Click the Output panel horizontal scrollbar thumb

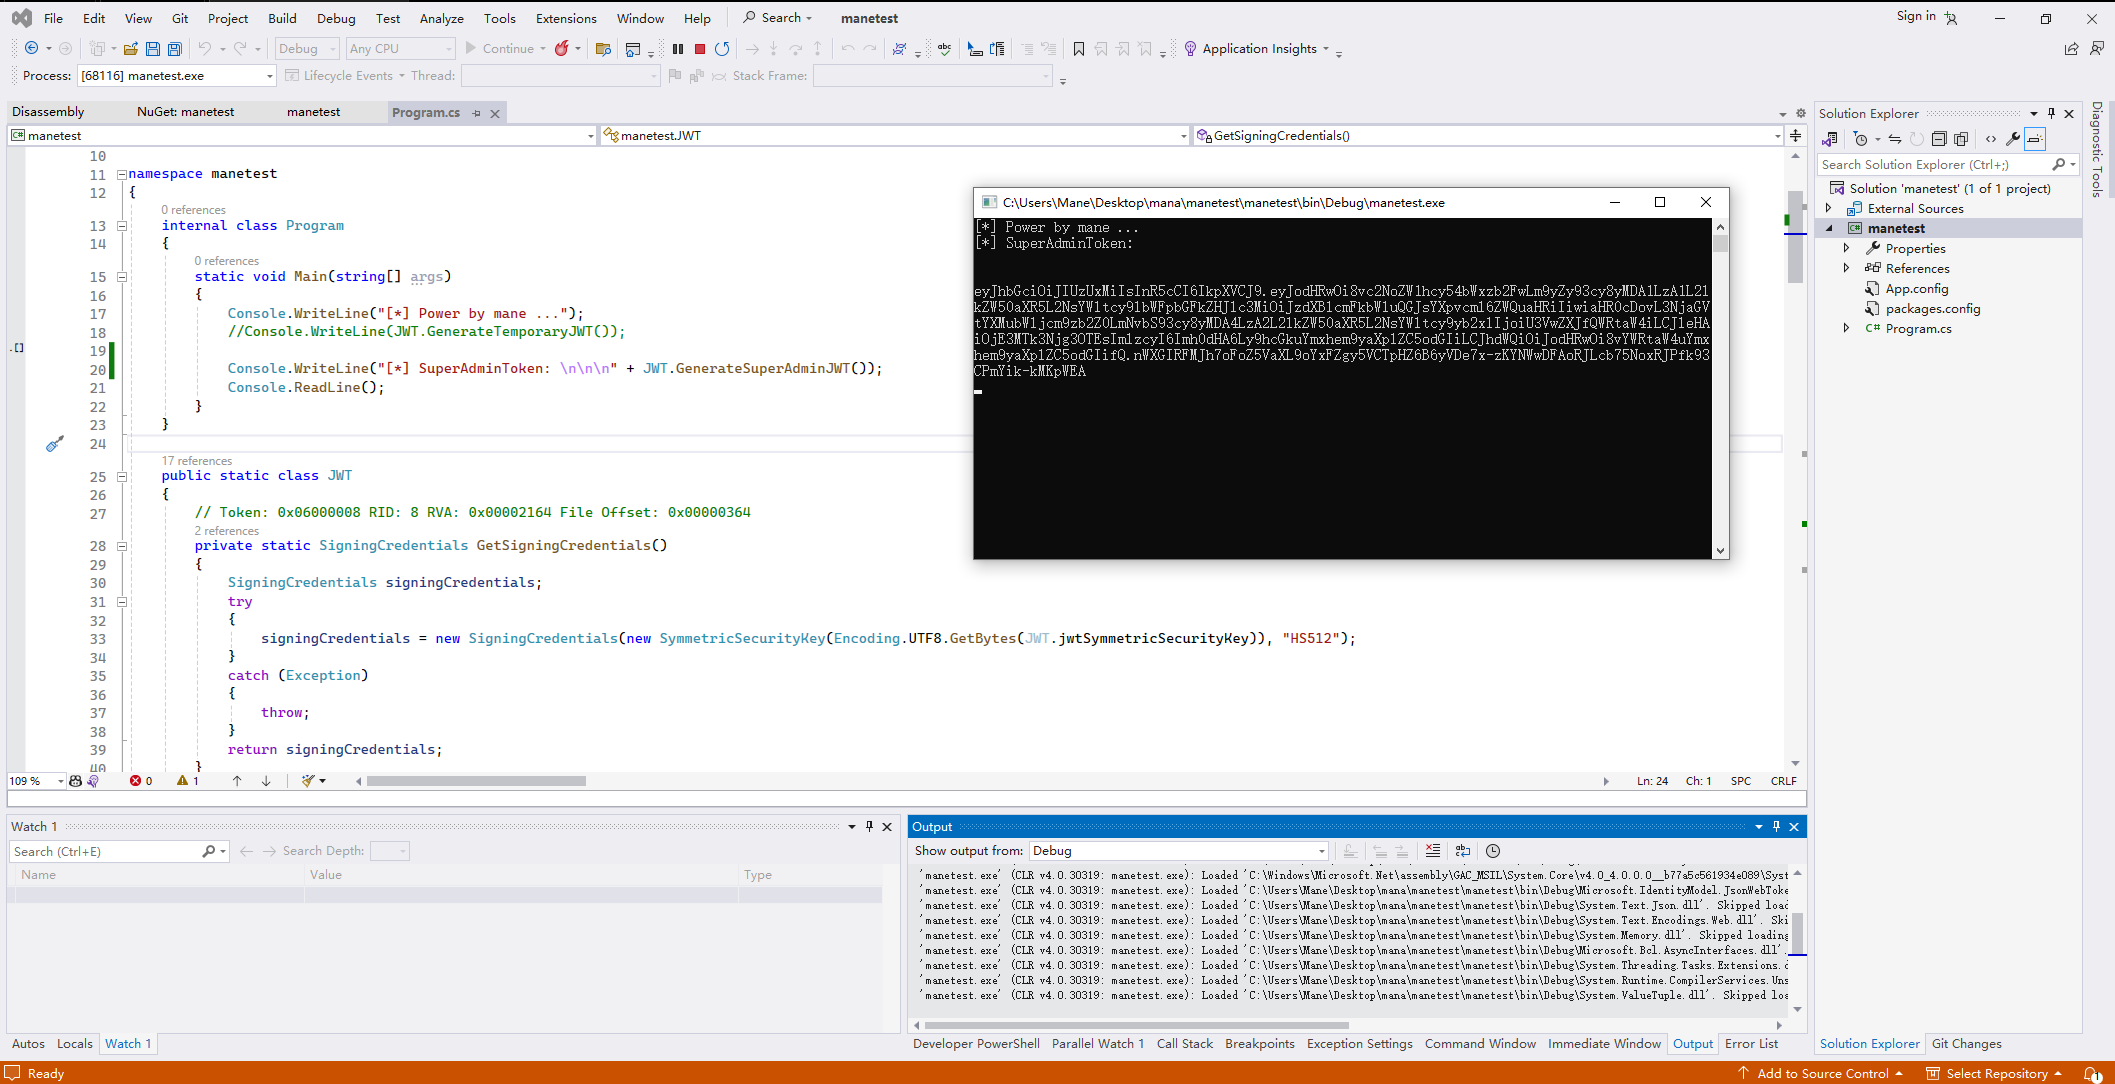[x=1137, y=1025]
